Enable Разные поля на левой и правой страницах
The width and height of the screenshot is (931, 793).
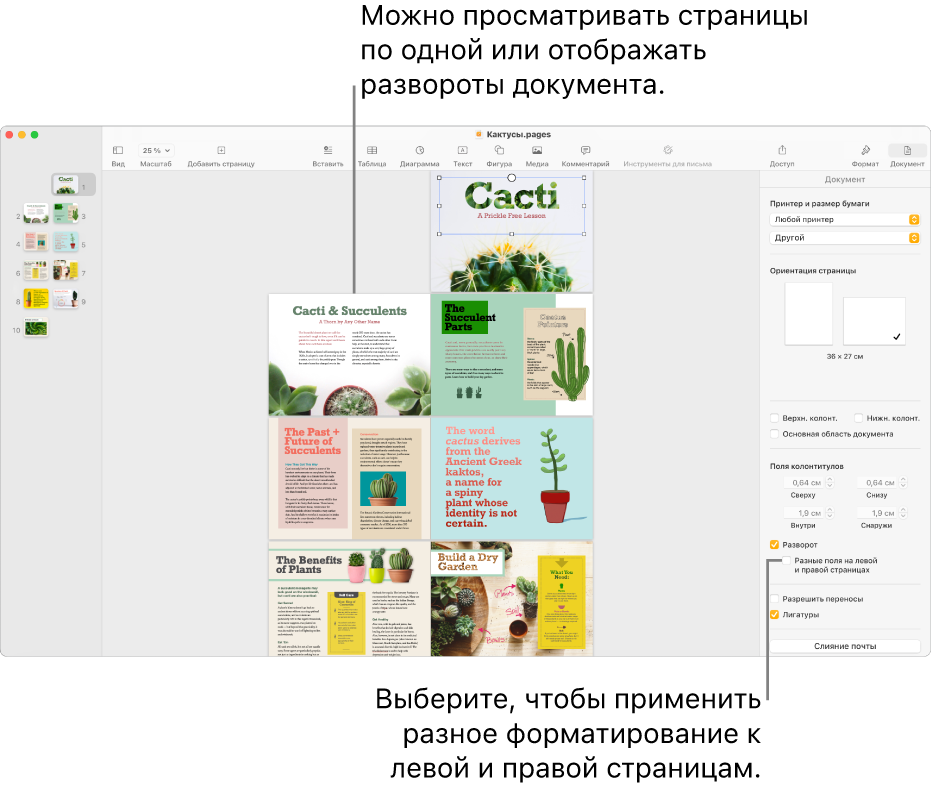[787, 560]
